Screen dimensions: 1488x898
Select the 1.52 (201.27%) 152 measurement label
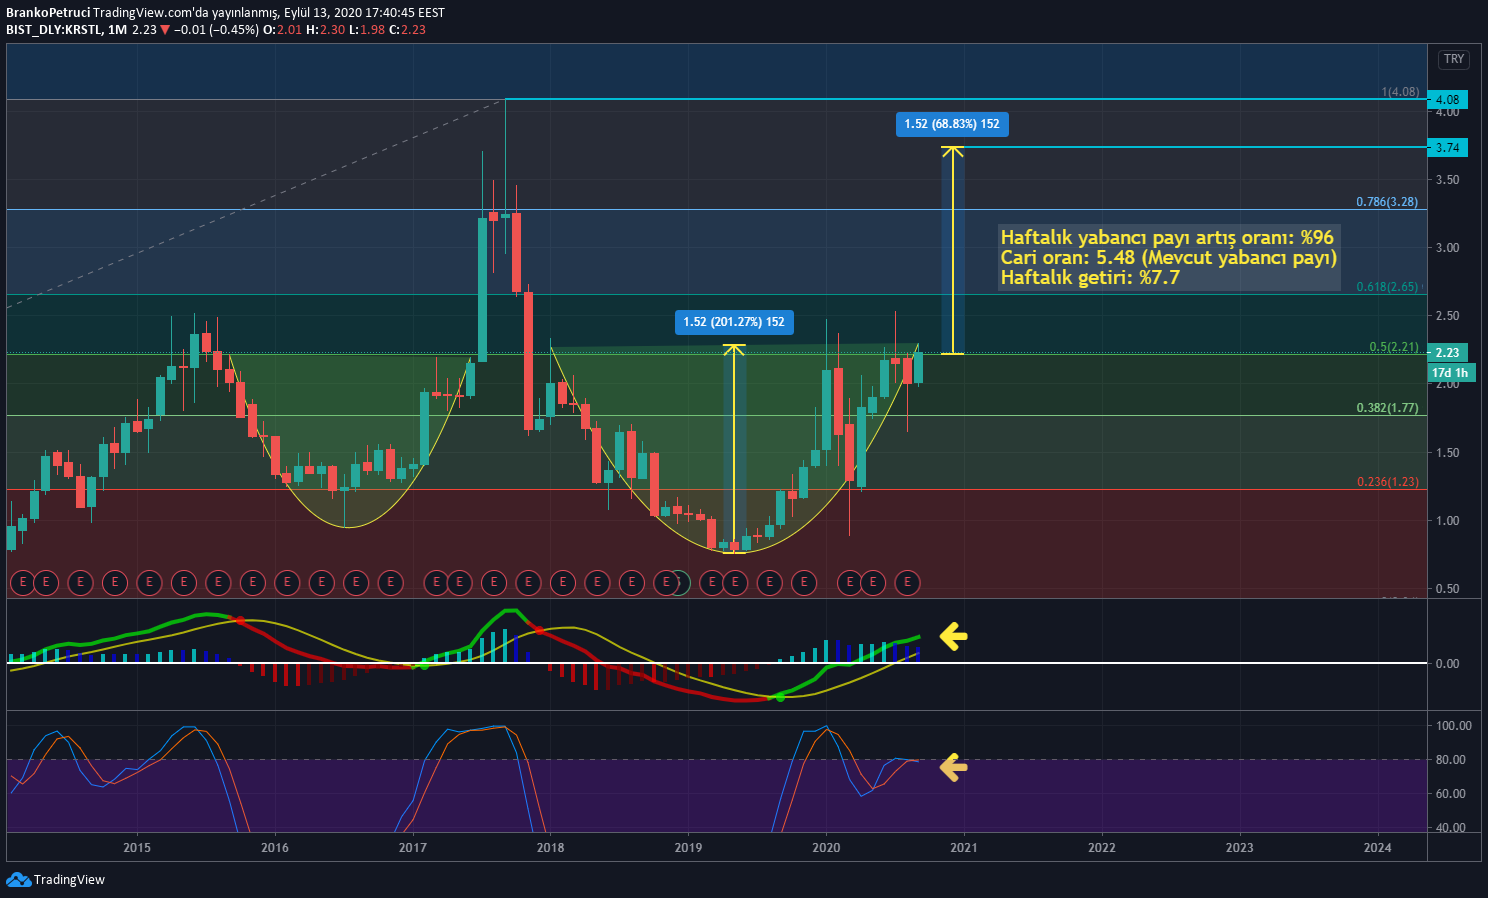click(x=734, y=322)
